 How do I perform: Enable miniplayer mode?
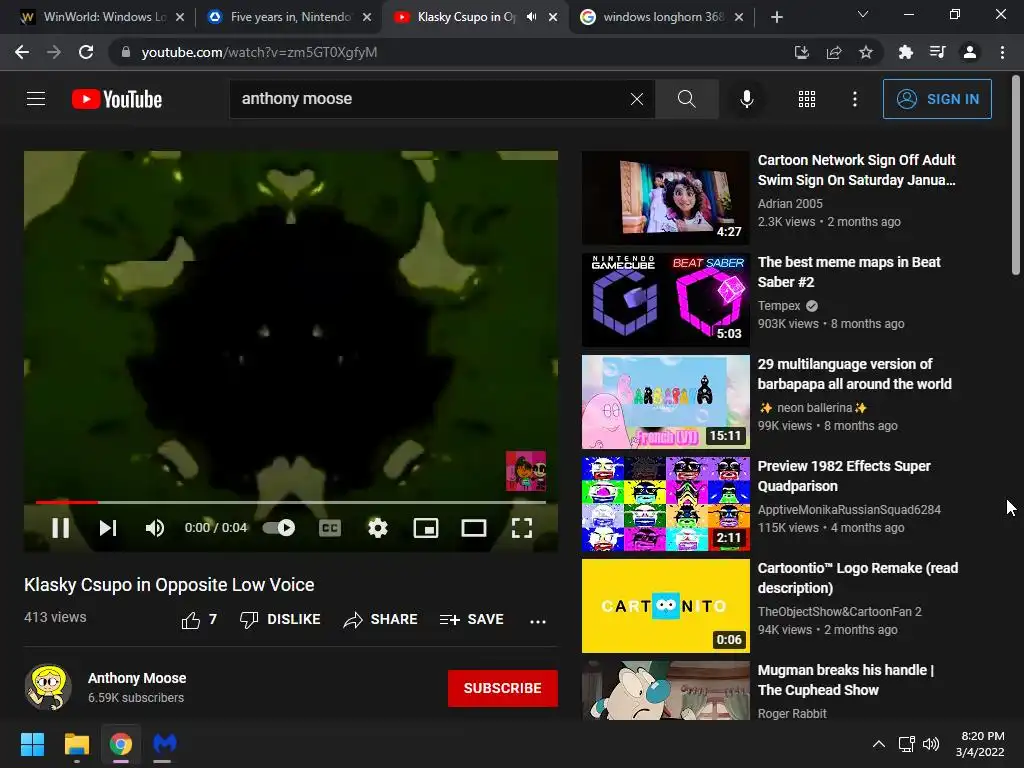click(426, 528)
